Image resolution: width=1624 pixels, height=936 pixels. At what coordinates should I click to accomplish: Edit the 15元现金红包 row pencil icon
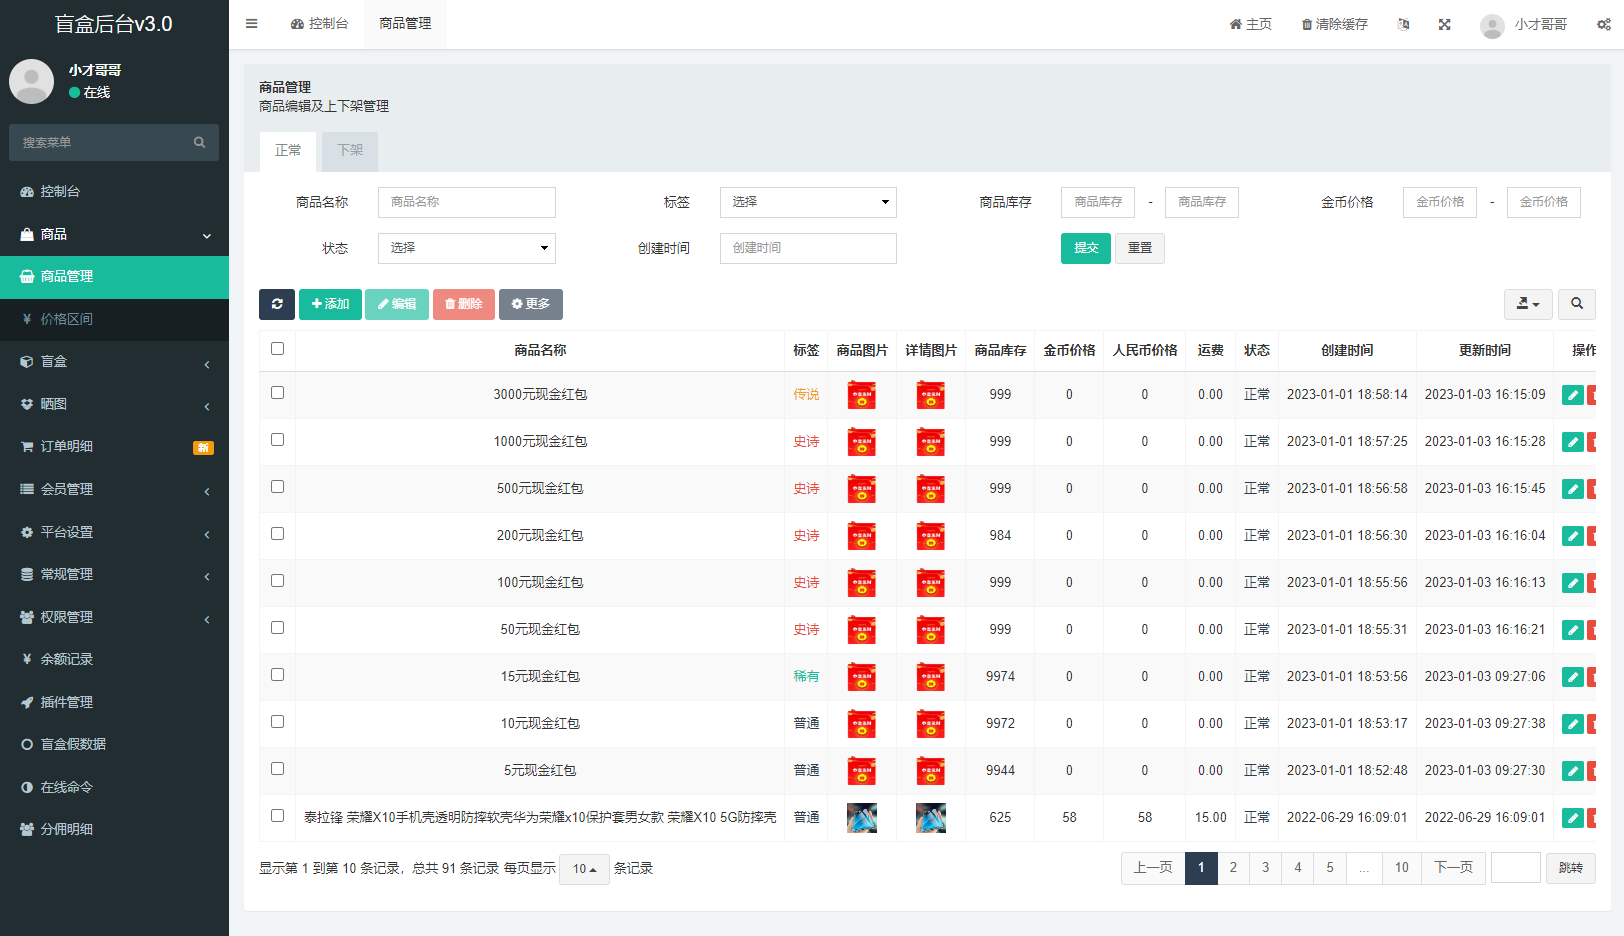[x=1573, y=677]
